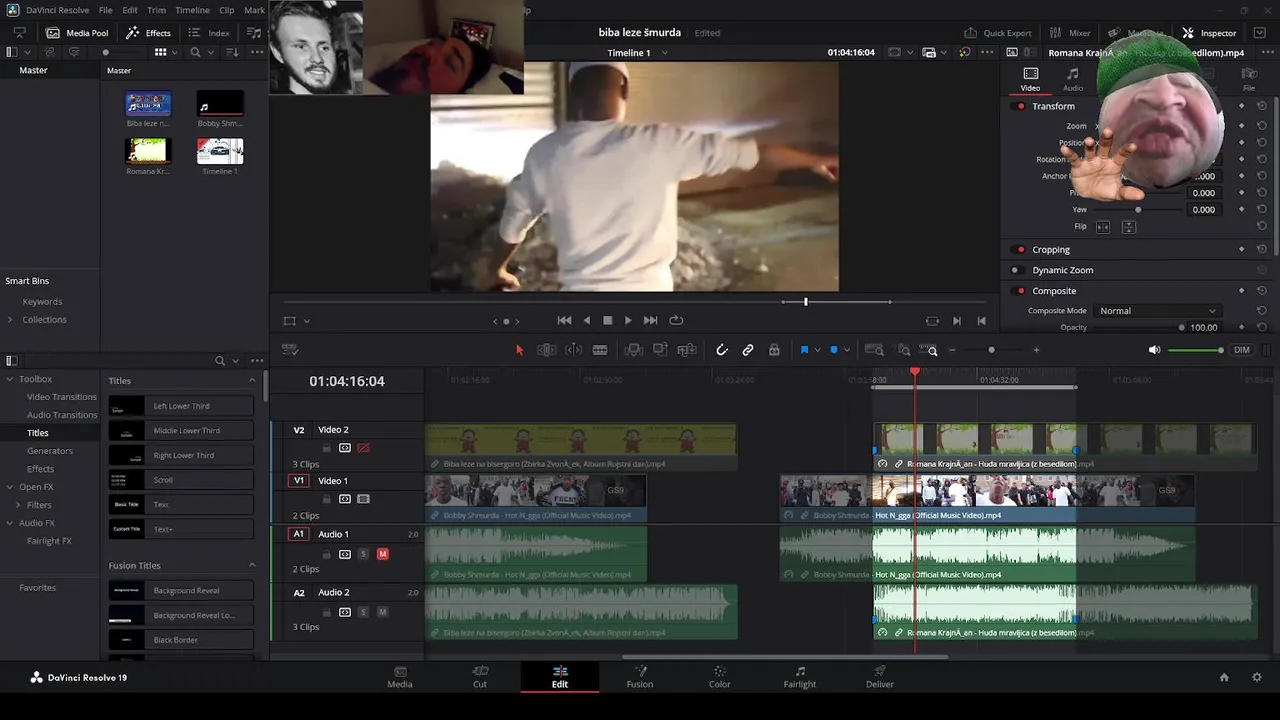Open the Timeline menu
Screen dimensions: 1280x720
click(x=192, y=10)
